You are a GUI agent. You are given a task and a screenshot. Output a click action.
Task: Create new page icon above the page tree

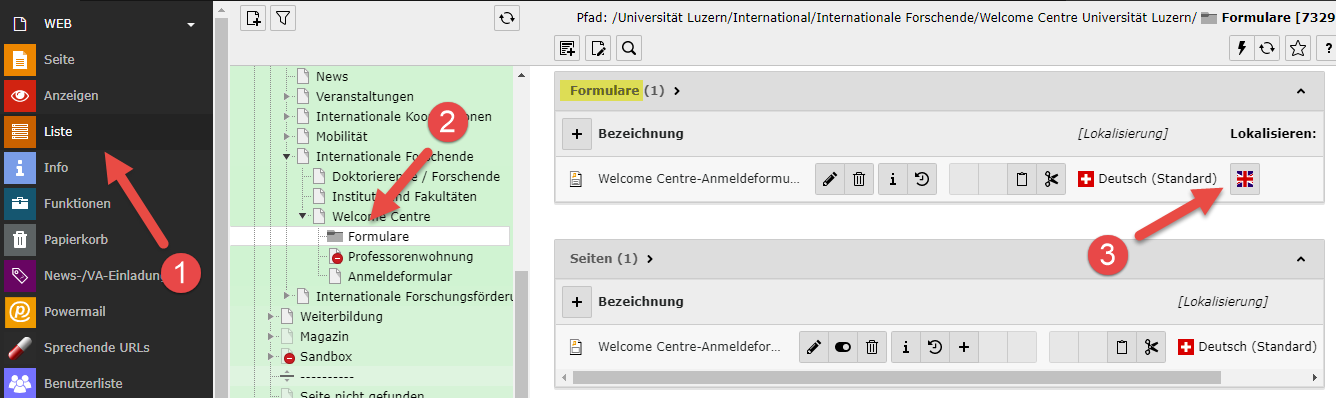click(254, 17)
